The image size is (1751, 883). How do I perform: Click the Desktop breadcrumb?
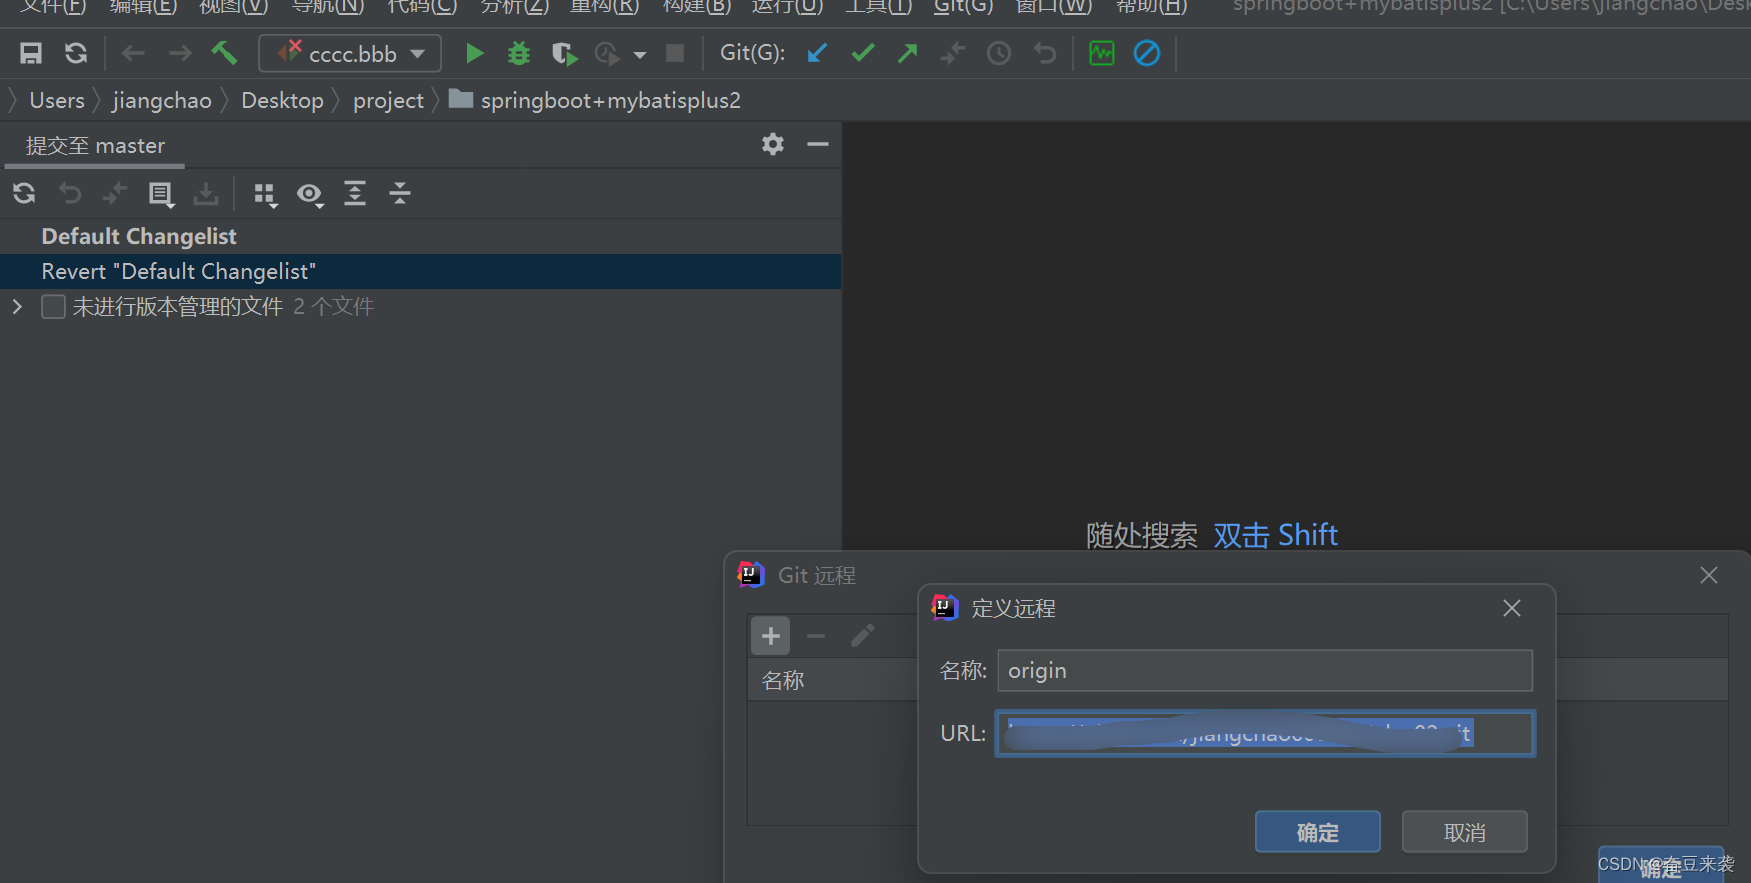[x=282, y=100]
